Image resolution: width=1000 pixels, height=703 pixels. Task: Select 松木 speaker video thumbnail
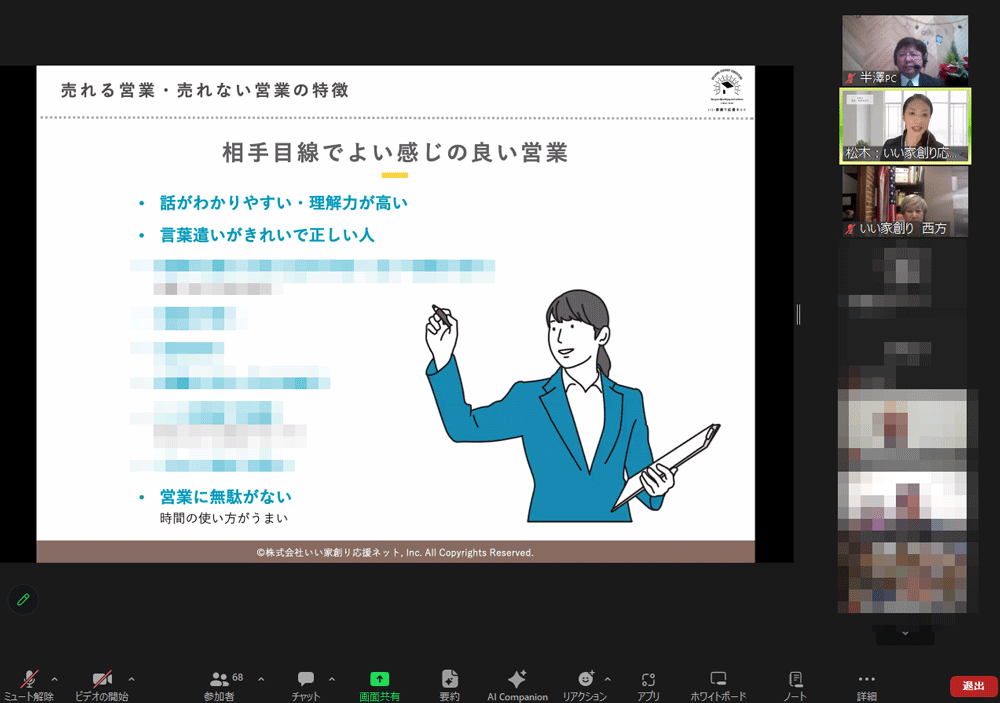pos(905,126)
